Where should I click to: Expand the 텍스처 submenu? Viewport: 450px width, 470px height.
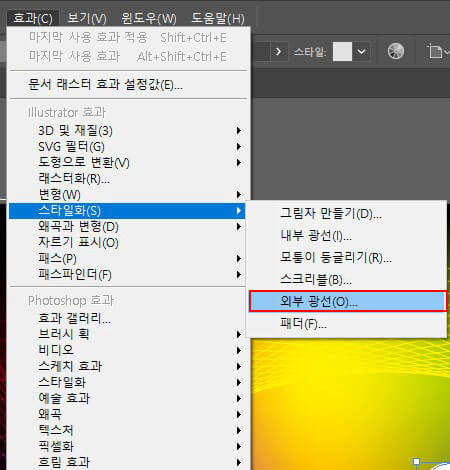[128, 430]
